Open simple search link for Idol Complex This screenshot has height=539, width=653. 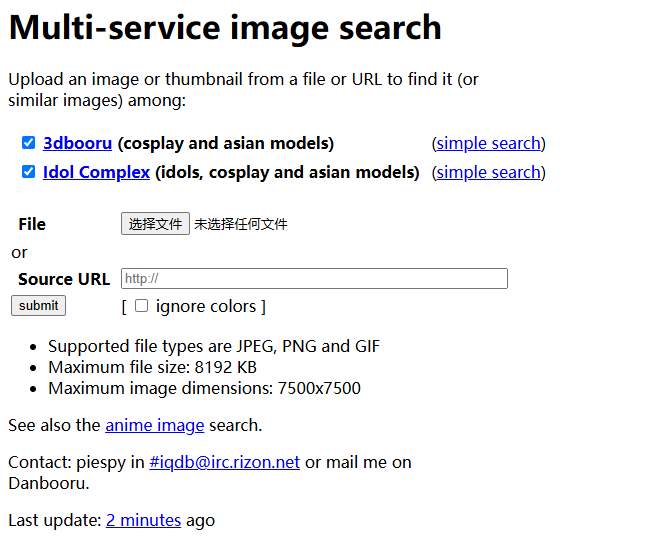488,172
